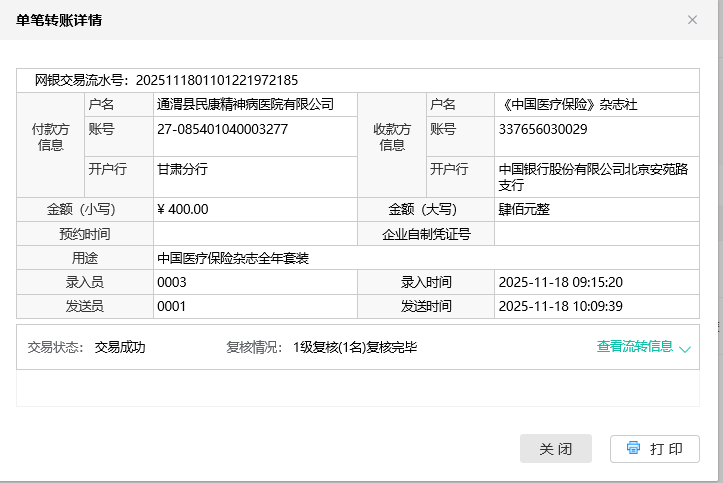The width and height of the screenshot is (723, 483).
Task: Click the 交易成功 transaction status text
Action: 120,348
